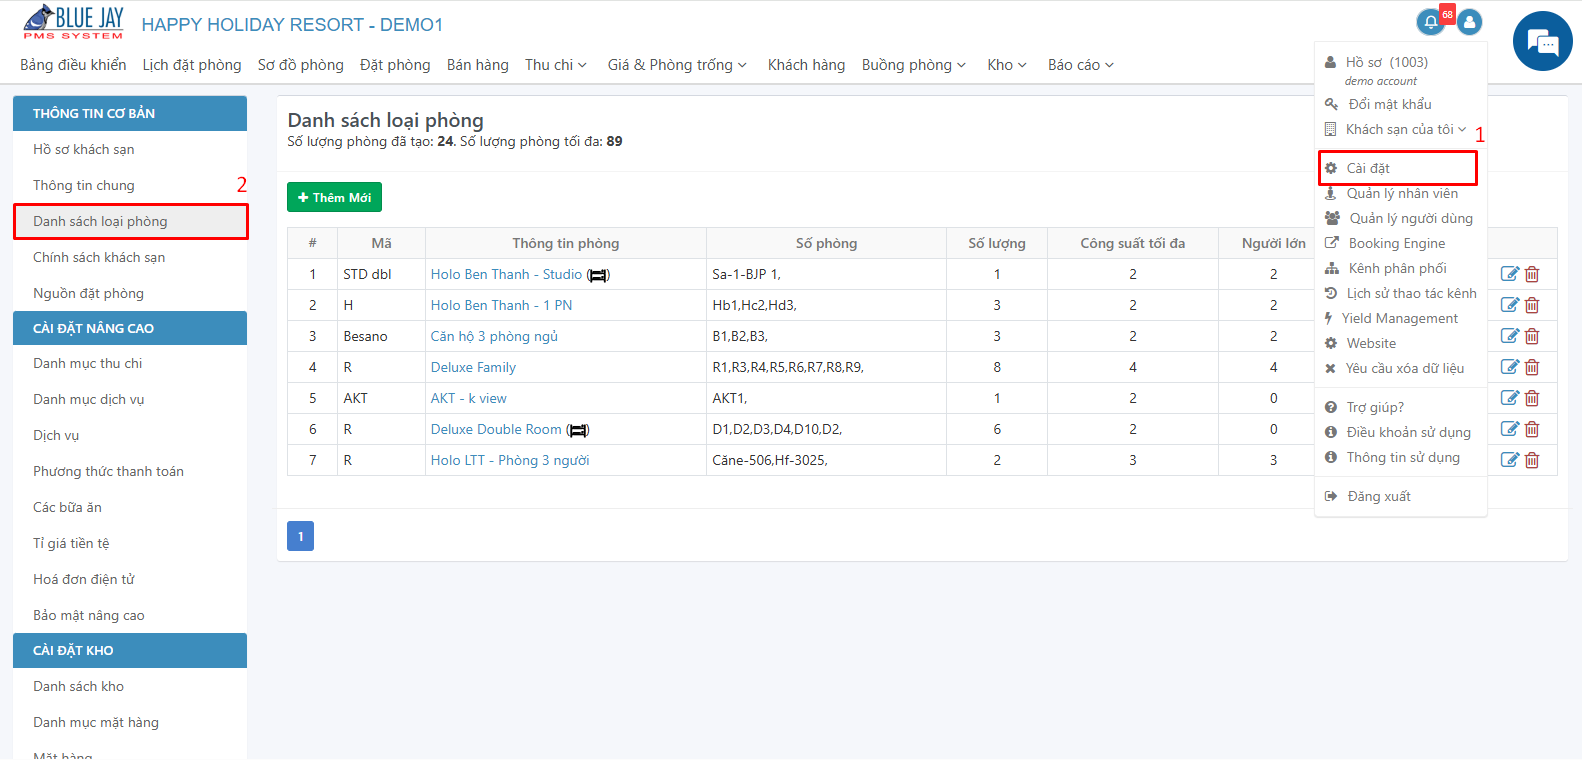Expand the Báo cáo menu
This screenshot has width=1582, height=760.
pyautogui.click(x=1081, y=65)
